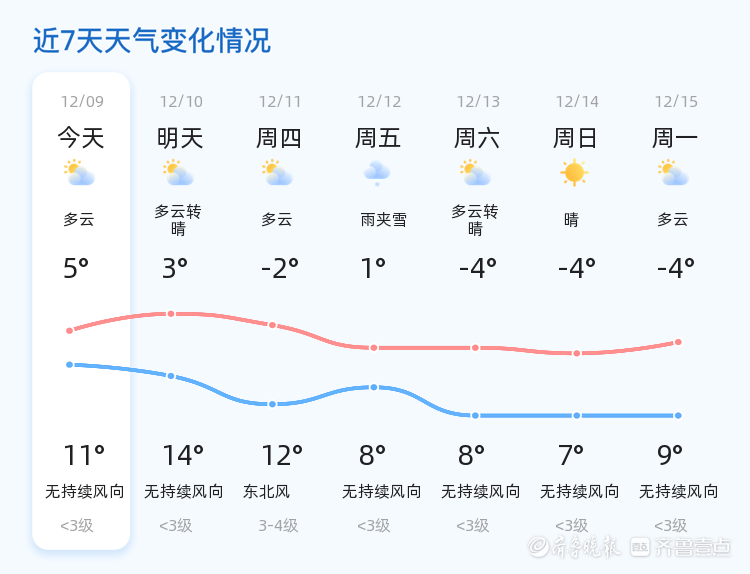Image resolution: width=750 pixels, height=574 pixels.
Task: Click today's partly cloudy weather icon
Action: pyautogui.click(x=79, y=173)
